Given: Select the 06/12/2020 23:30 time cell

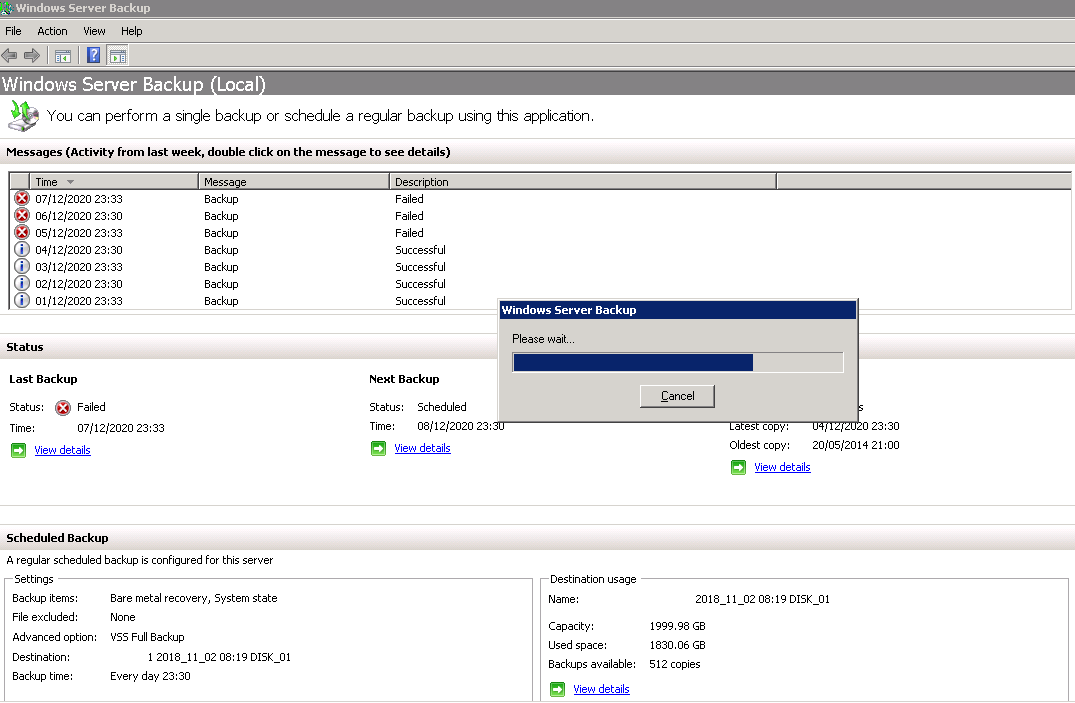Looking at the screenshot, I should click(79, 216).
